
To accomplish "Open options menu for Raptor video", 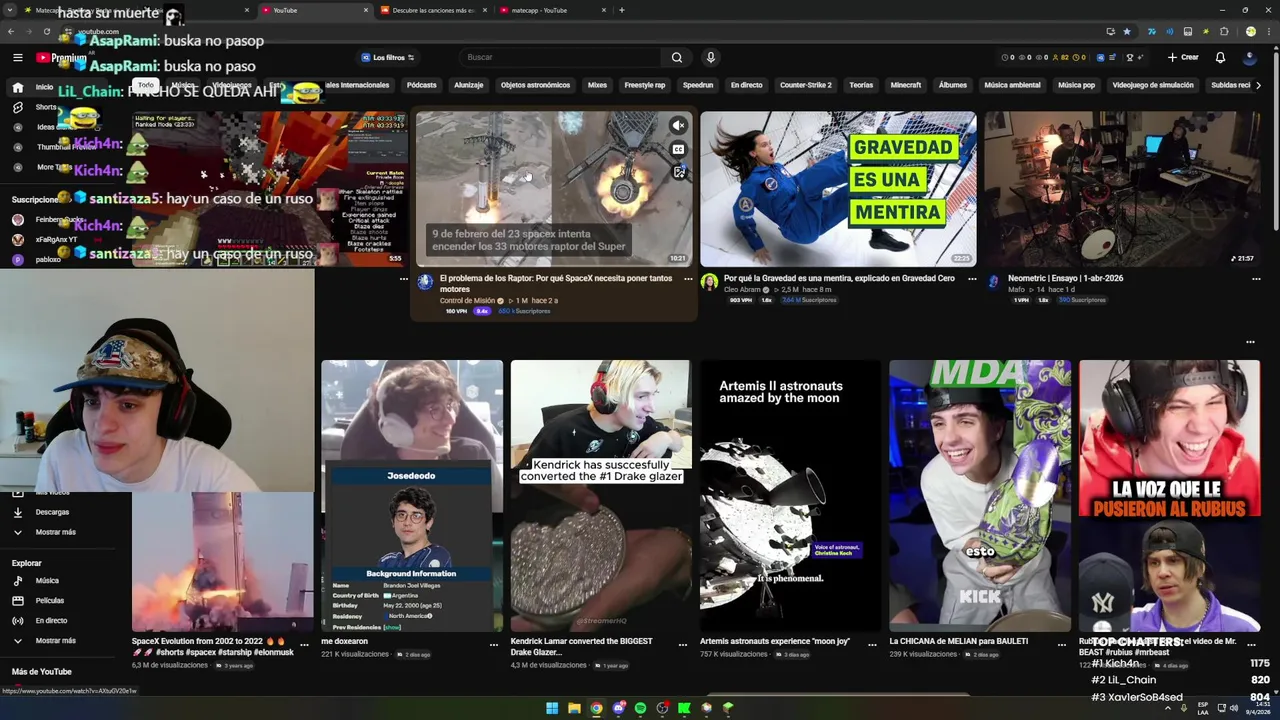I will pos(688,279).
